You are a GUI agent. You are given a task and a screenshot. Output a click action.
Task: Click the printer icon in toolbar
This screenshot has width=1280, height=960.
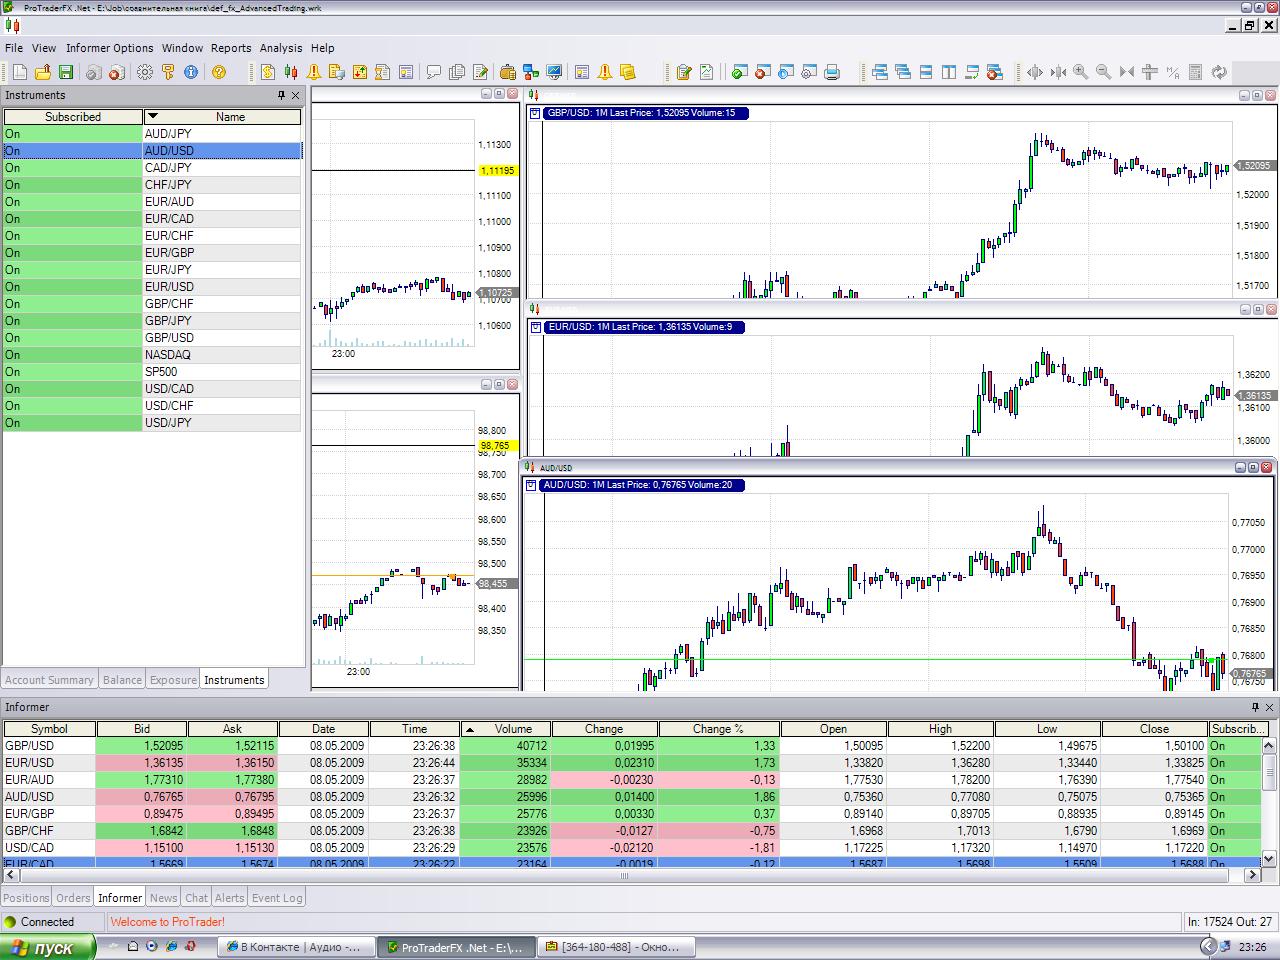[833, 72]
